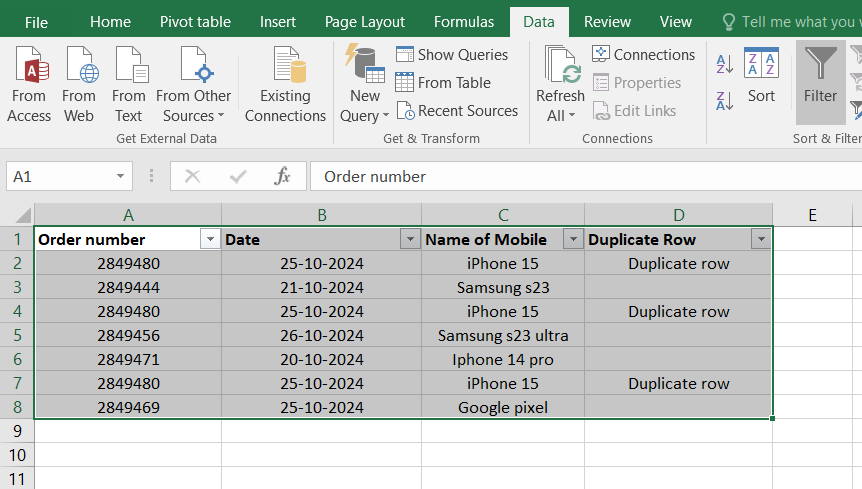
Task: Click Show Queries
Action: tap(452, 54)
